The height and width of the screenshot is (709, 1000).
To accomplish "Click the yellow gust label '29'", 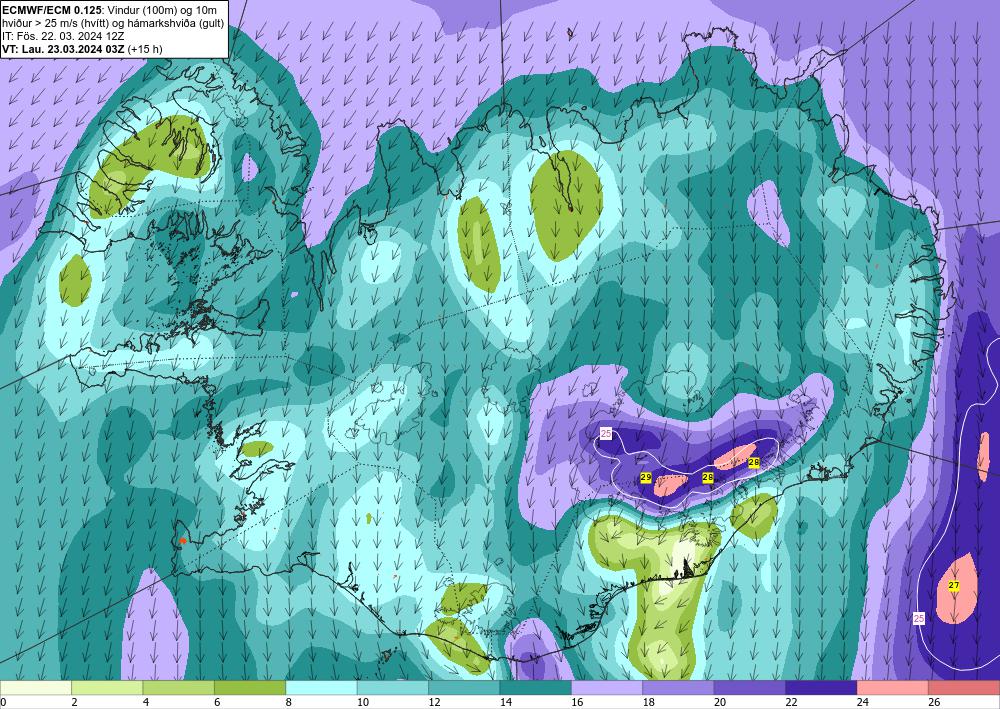I will [645, 477].
